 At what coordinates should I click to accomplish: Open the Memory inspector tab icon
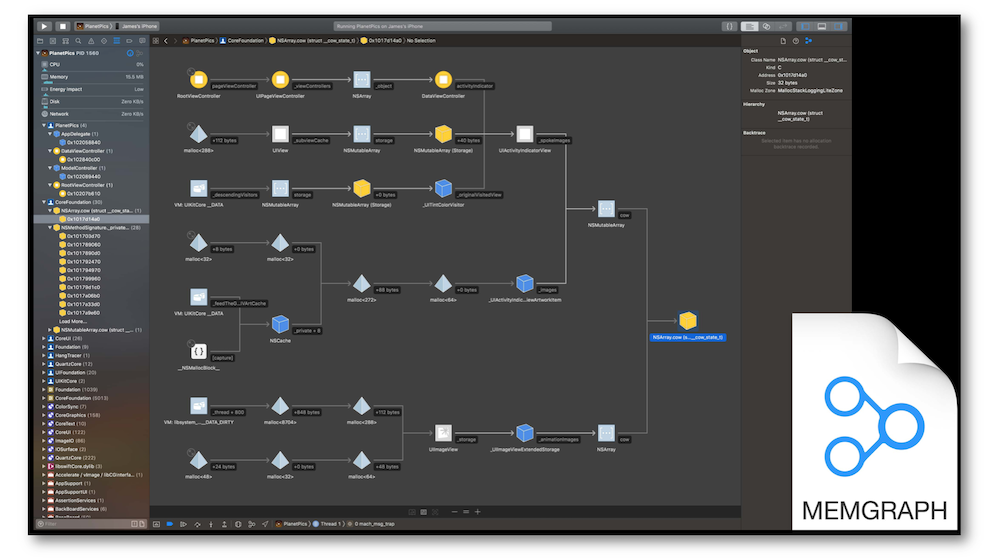809,41
